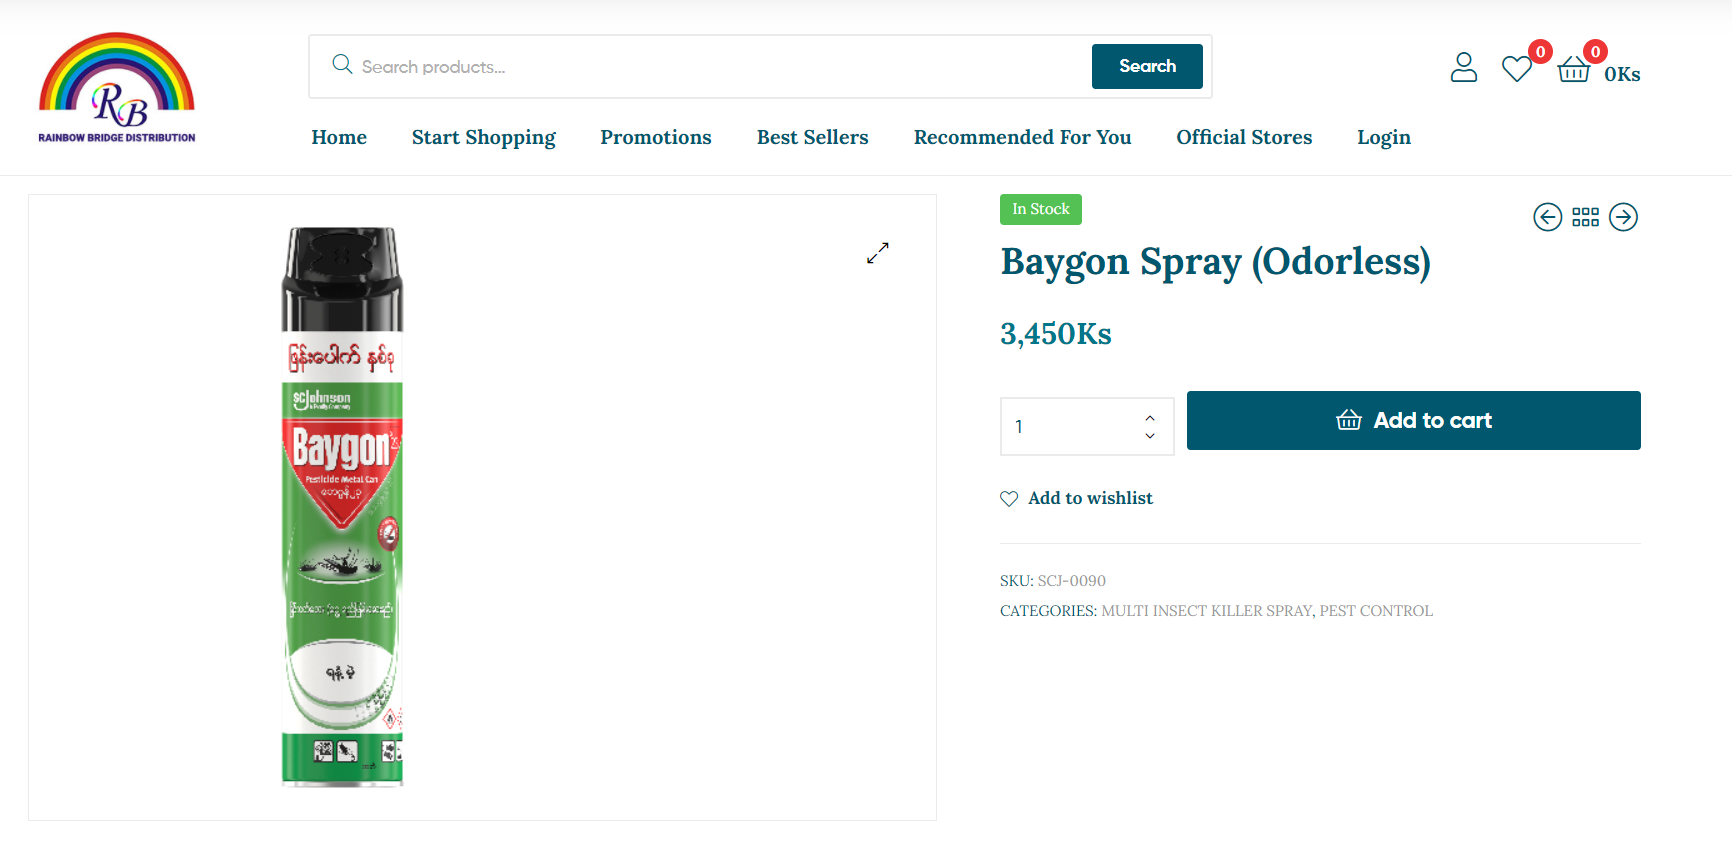Click the cart total 0Ks text
The height and width of the screenshot is (857, 1732).
(x=1622, y=74)
